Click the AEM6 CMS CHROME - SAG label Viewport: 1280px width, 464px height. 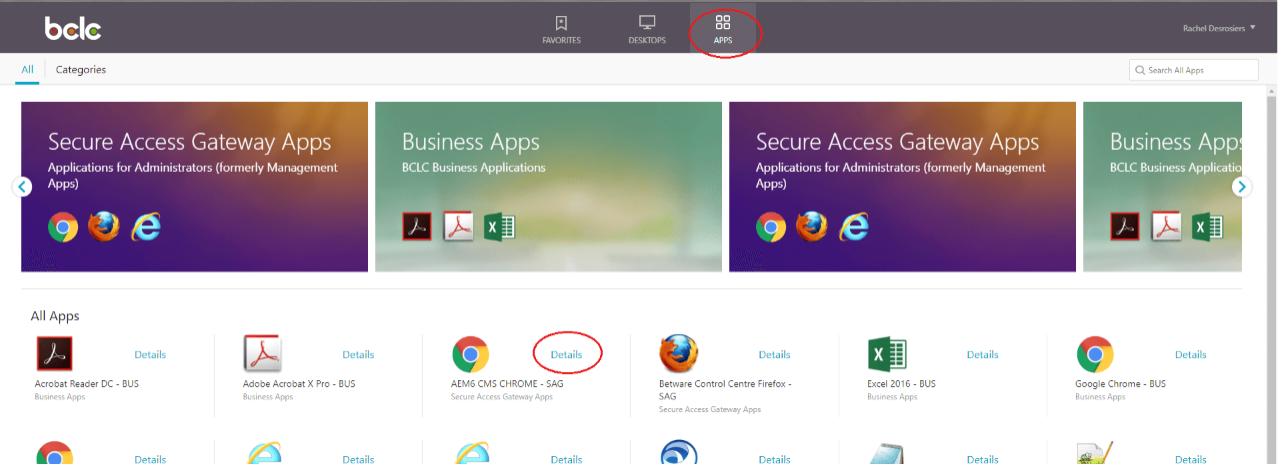click(507, 384)
